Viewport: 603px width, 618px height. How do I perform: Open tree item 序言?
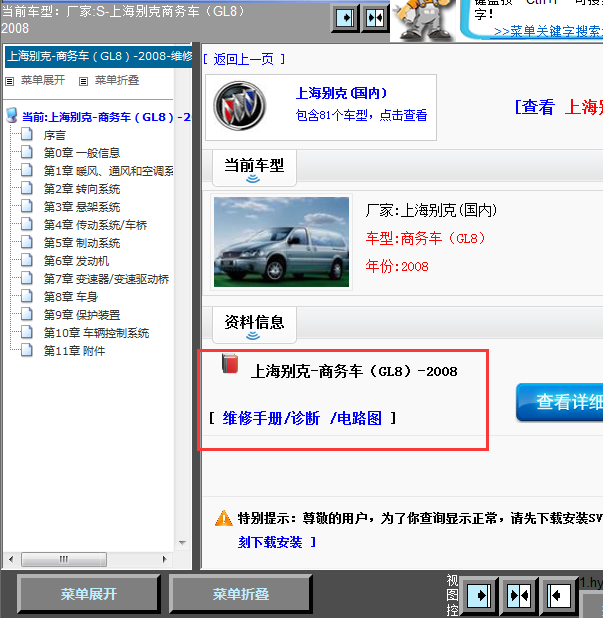click(54, 135)
